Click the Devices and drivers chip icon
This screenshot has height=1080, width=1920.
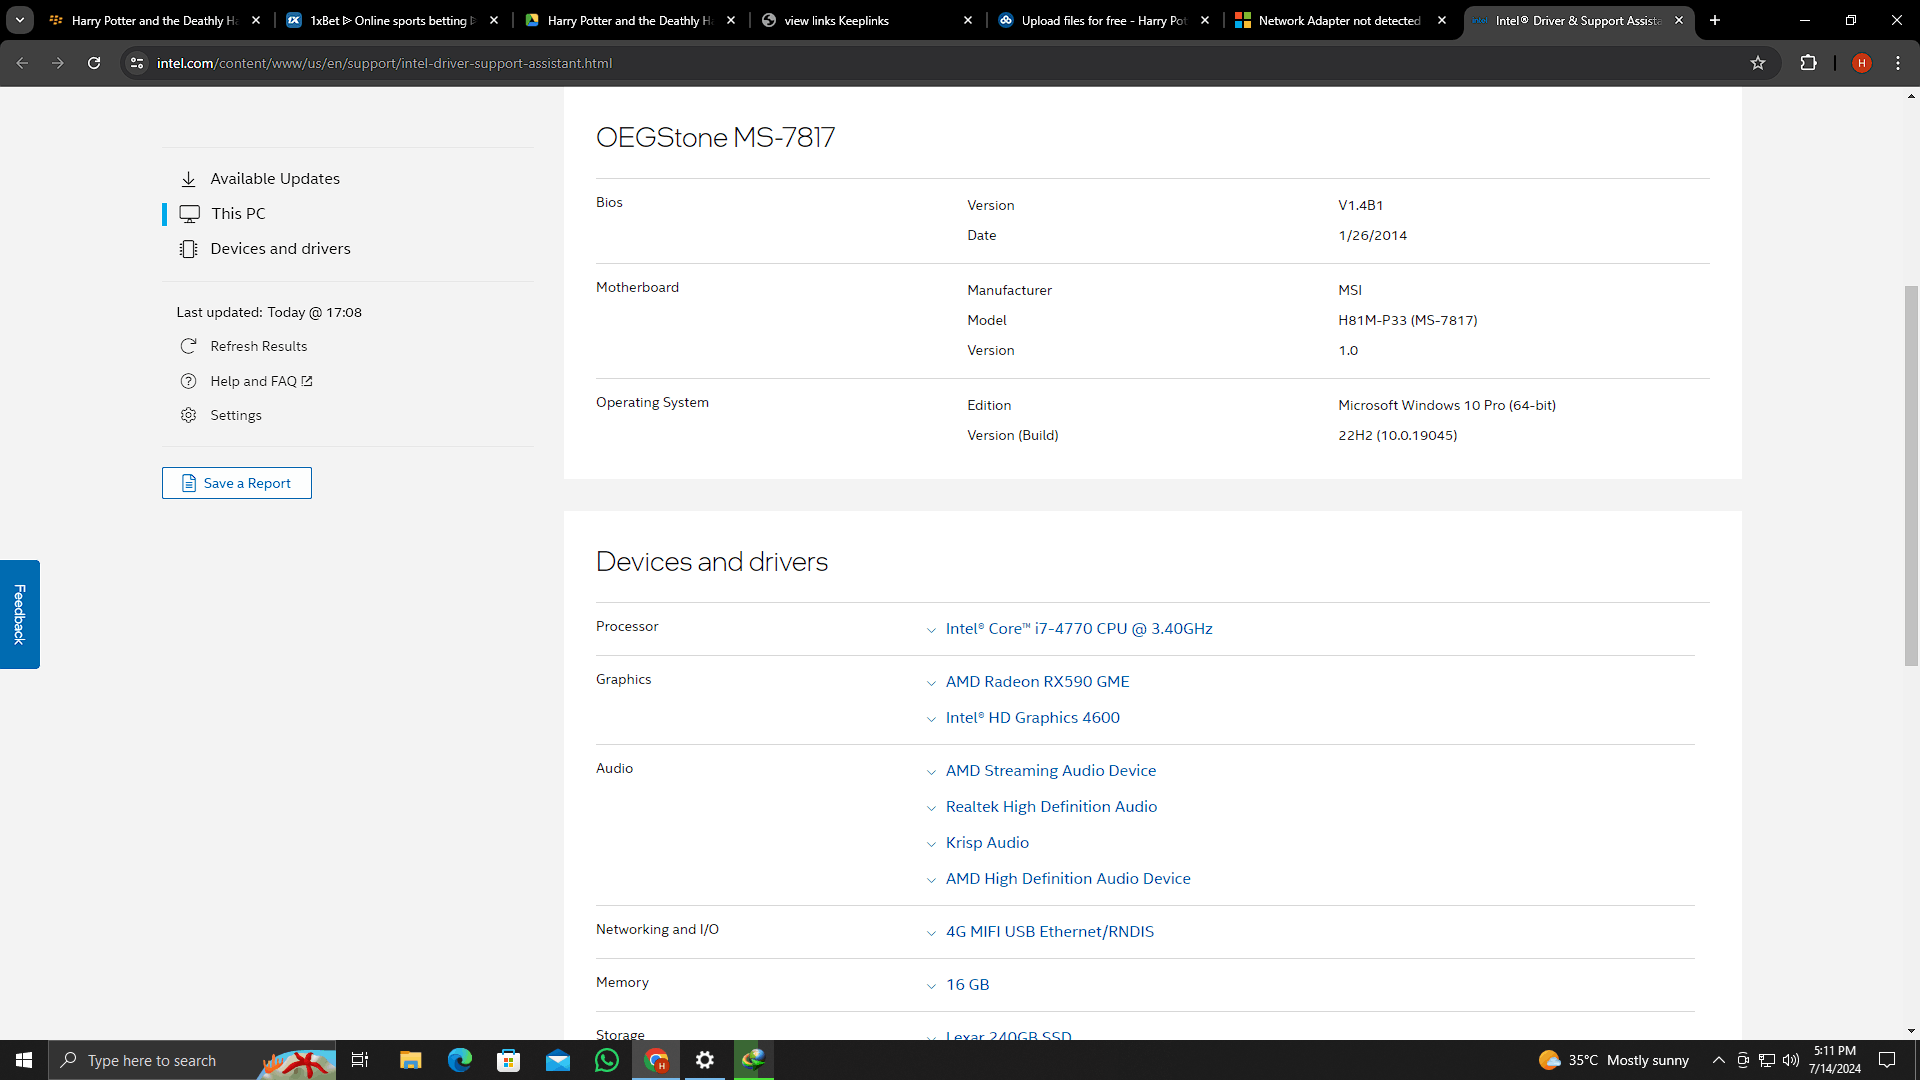188,249
